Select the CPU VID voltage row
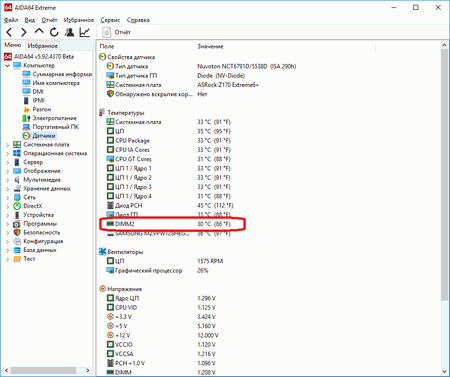The width and height of the screenshot is (450, 377). (161, 307)
